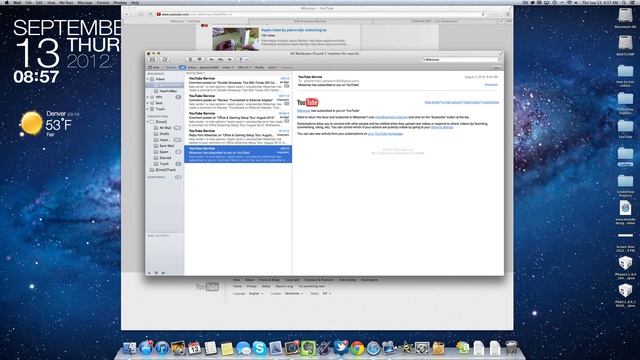
Task: Select the HowToMac inbox account
Action: (x=165, y=91)
